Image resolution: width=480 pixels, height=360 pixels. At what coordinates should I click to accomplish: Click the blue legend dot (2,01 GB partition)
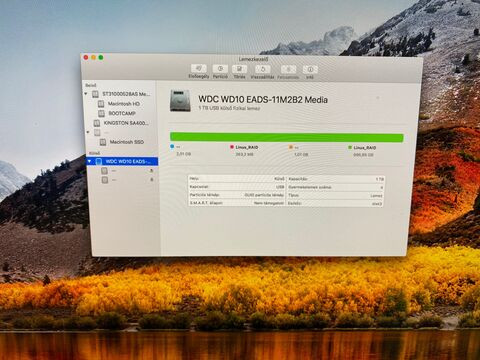point(172,146)
